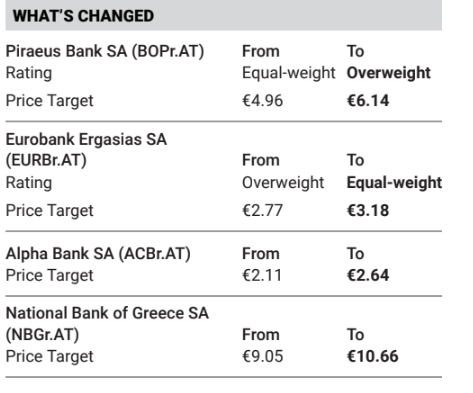The image size is (473, 393).
Task: Click Piraeus old rating Equal-weight
Action: coord(289,73)
